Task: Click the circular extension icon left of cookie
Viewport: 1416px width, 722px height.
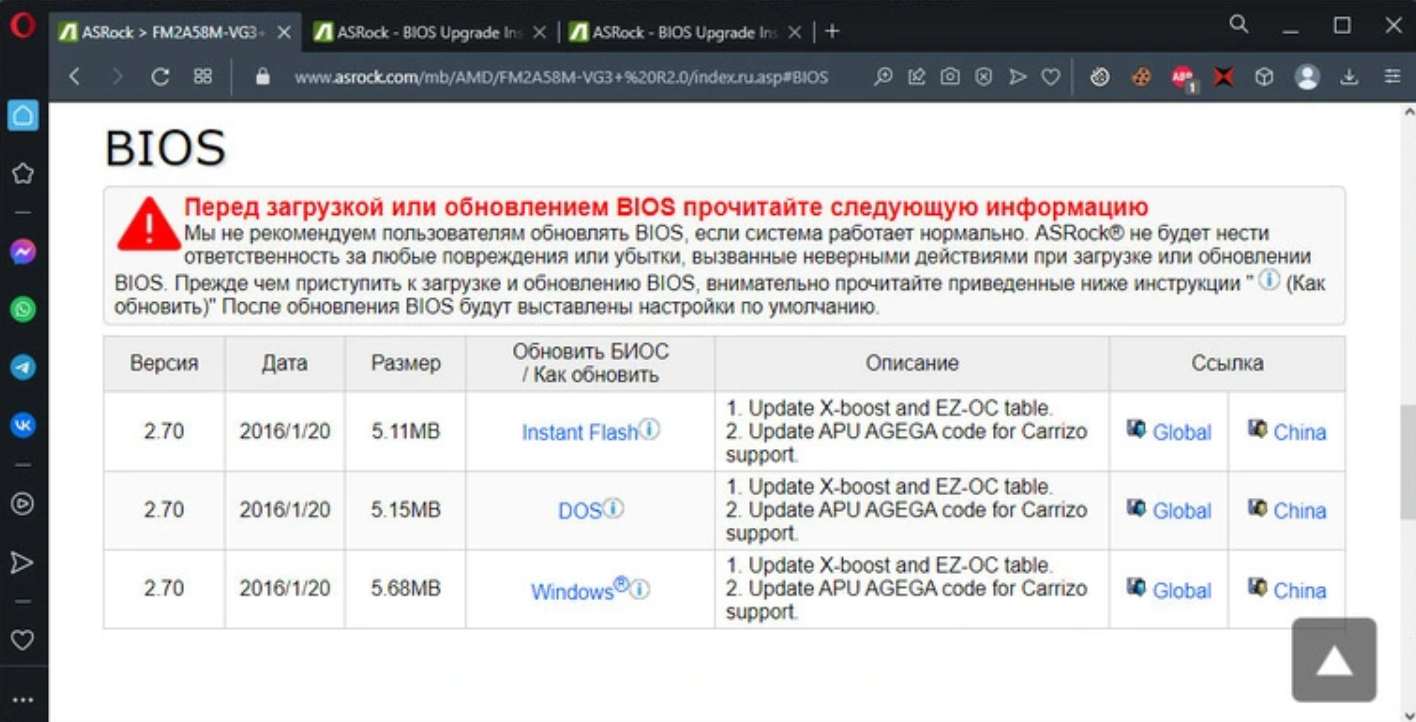Action: 1100,77
